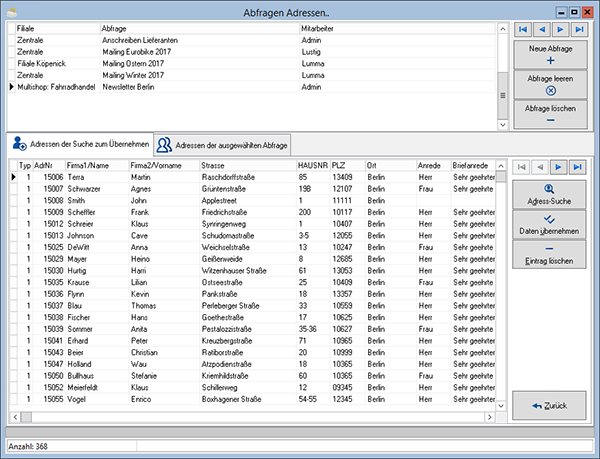This screenshot has width=600, height=459.
Task: Click the down arrow of the address grid scrollbar
Action: [501, 406]
